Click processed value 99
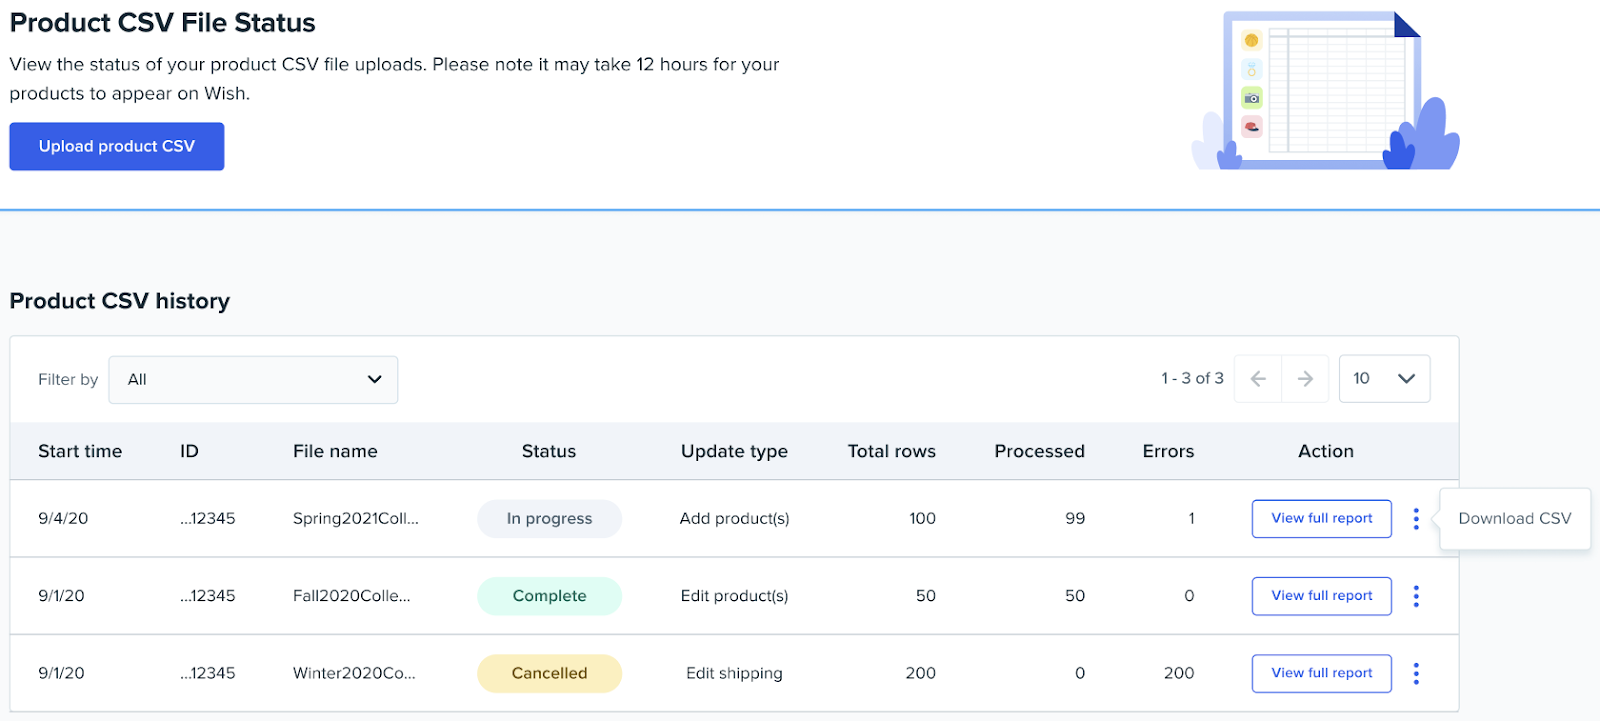1600x721 pixels. pos(1075,518)
